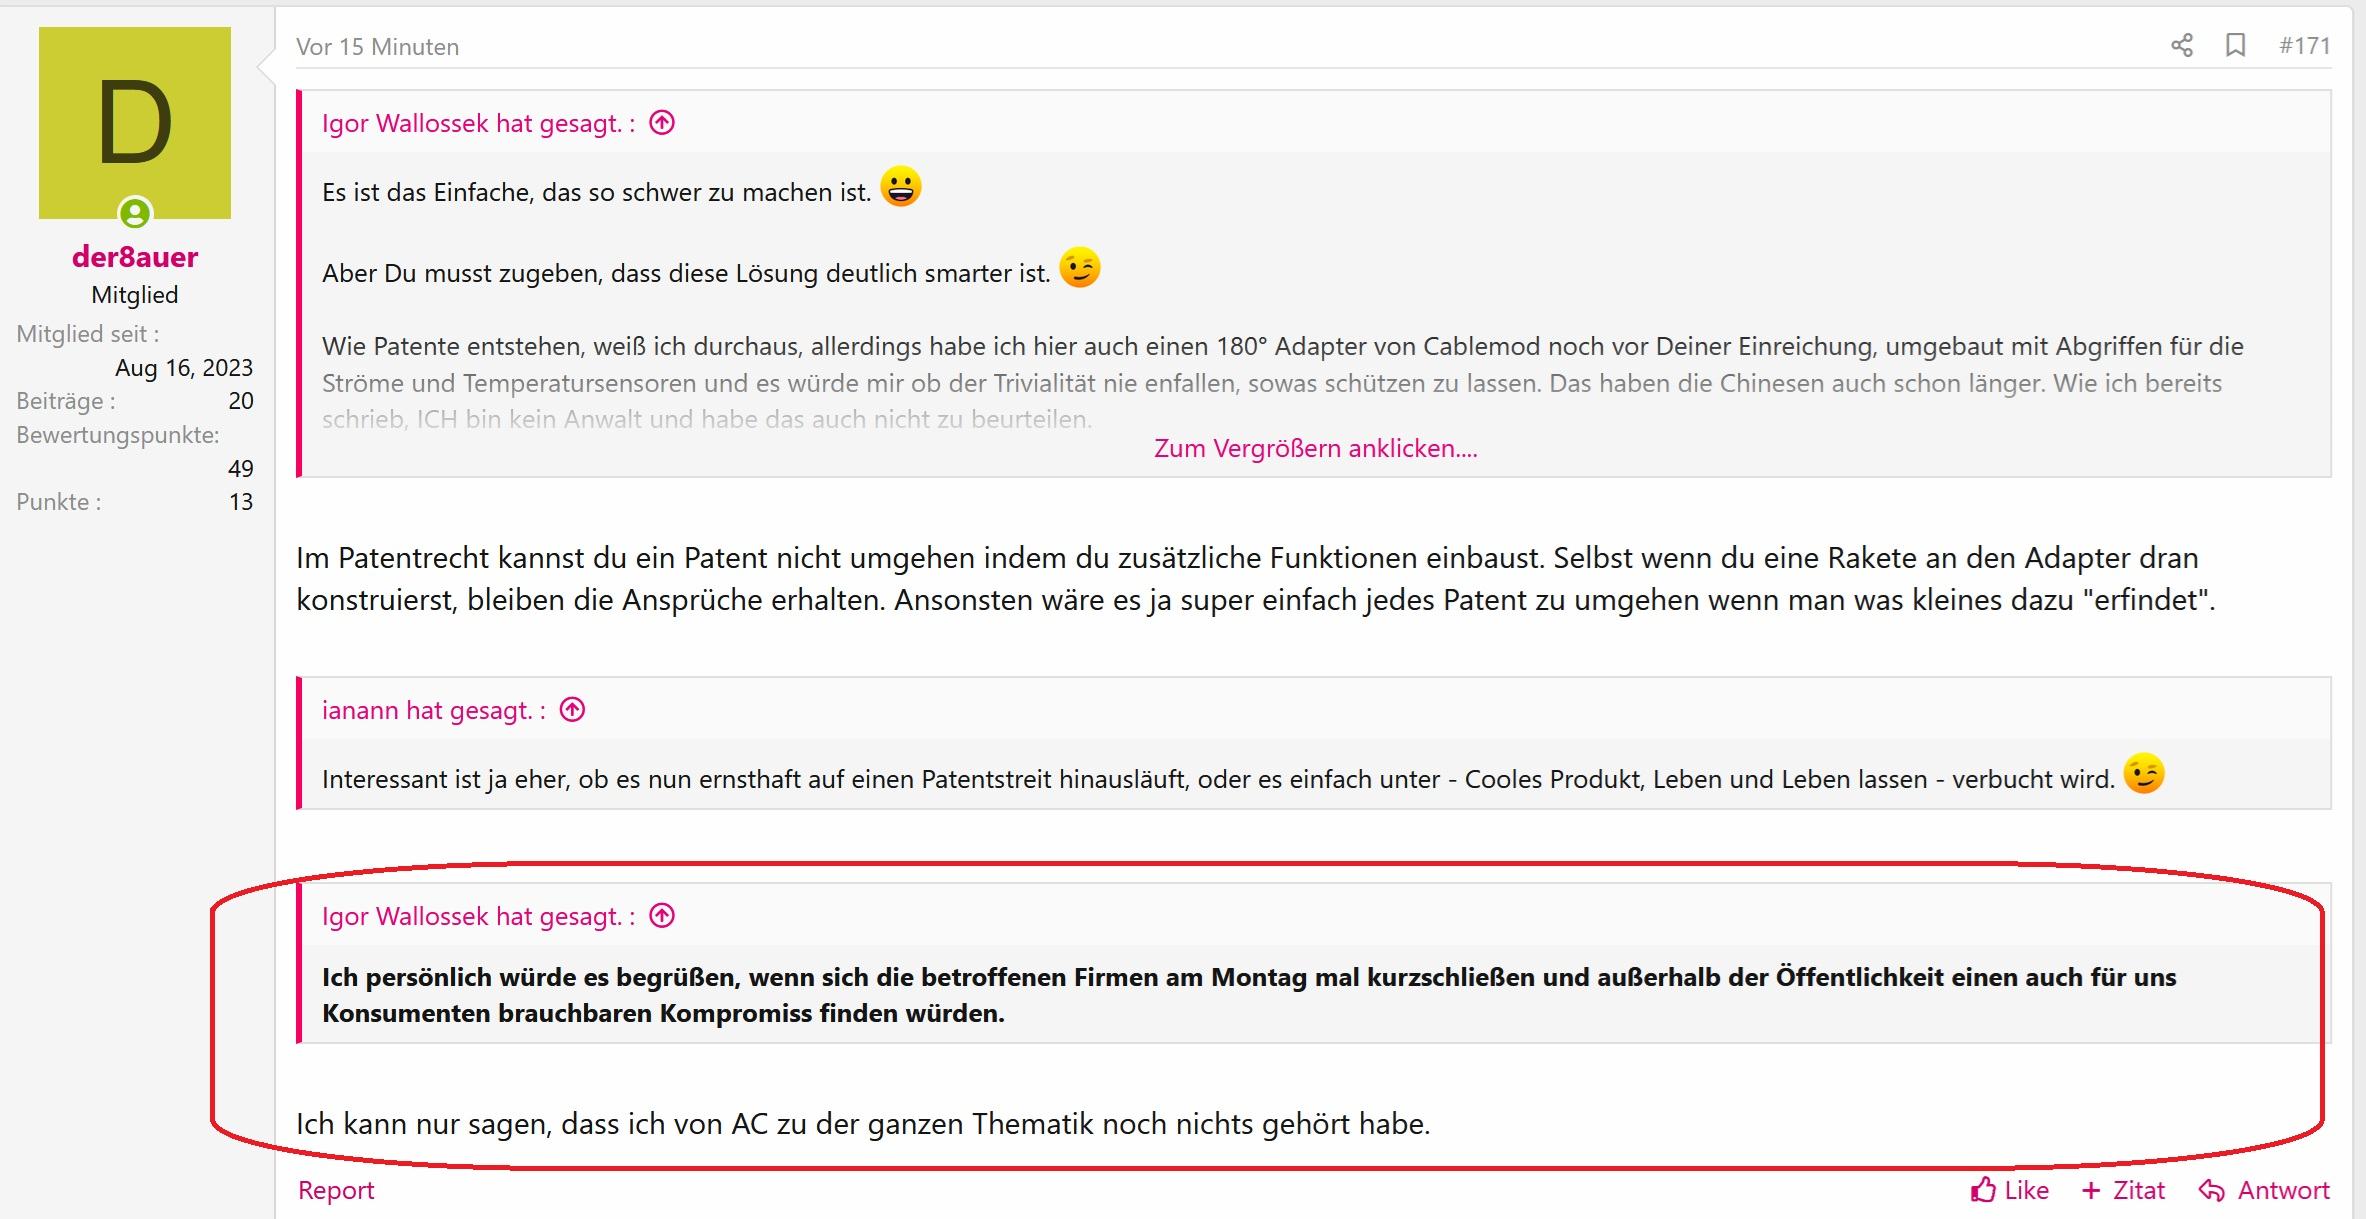Click the Report link
The image size is (2366, 1219).
336,1190
